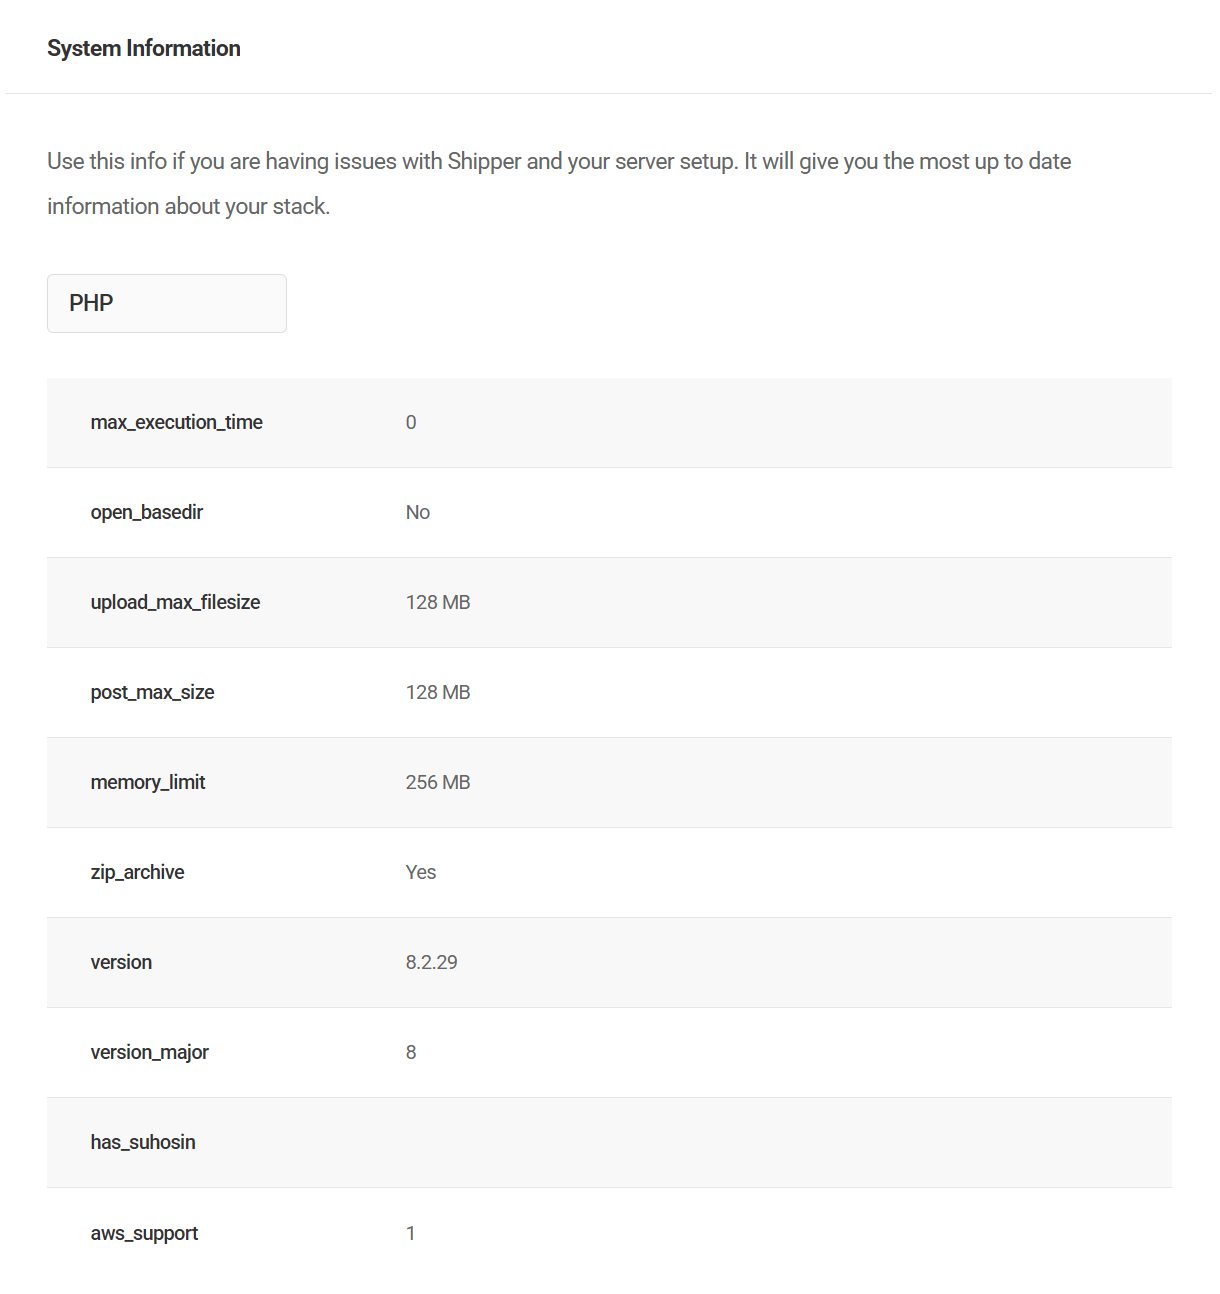
Task: Click the aws_support row
Action: (609, 1232)
